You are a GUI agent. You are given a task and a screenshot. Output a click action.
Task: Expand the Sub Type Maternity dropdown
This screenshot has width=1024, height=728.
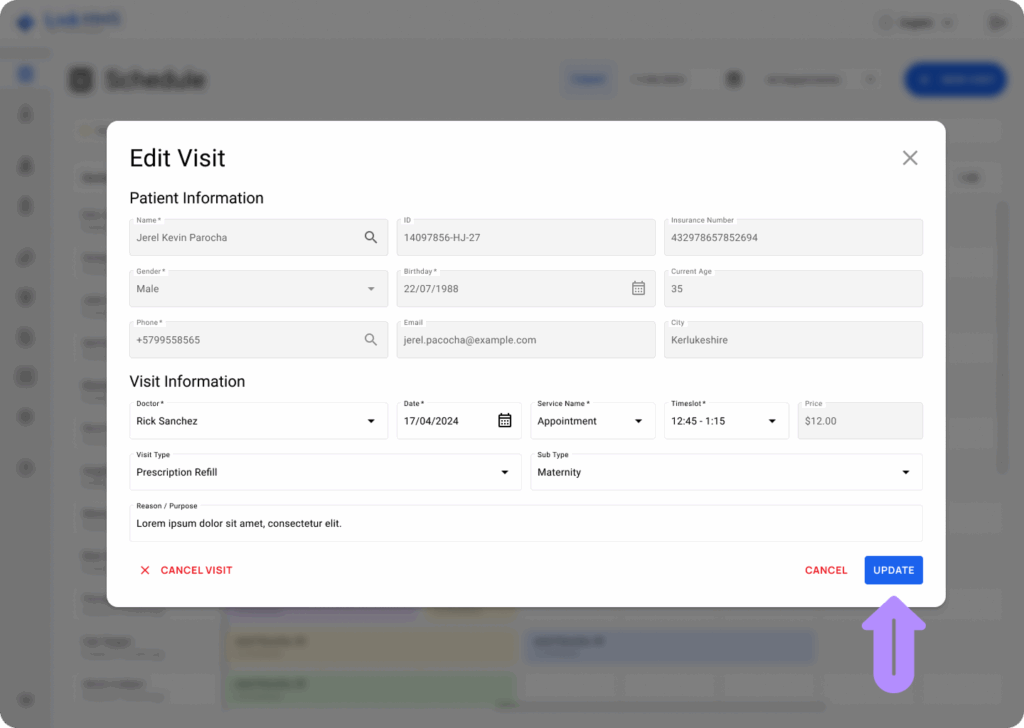click(726, 472)
